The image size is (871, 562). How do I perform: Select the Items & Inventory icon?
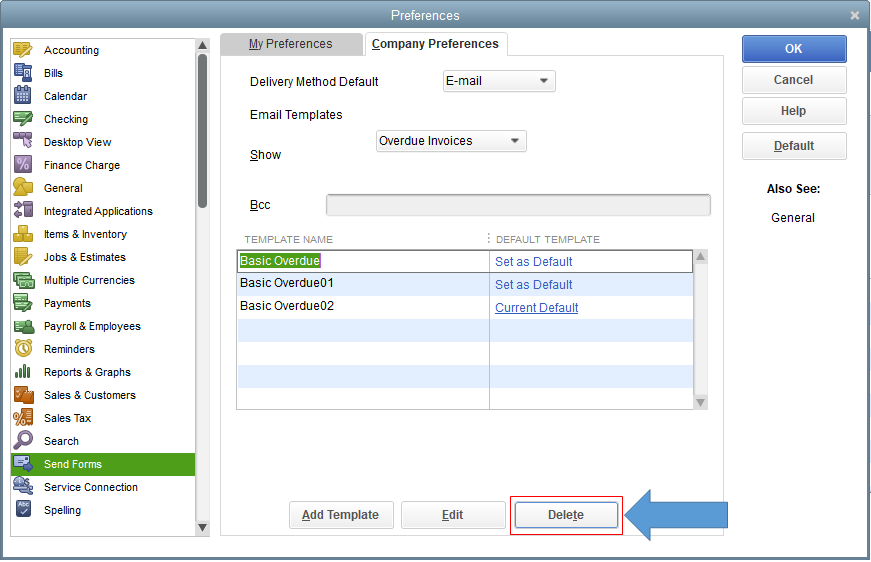tap(23, 234)
